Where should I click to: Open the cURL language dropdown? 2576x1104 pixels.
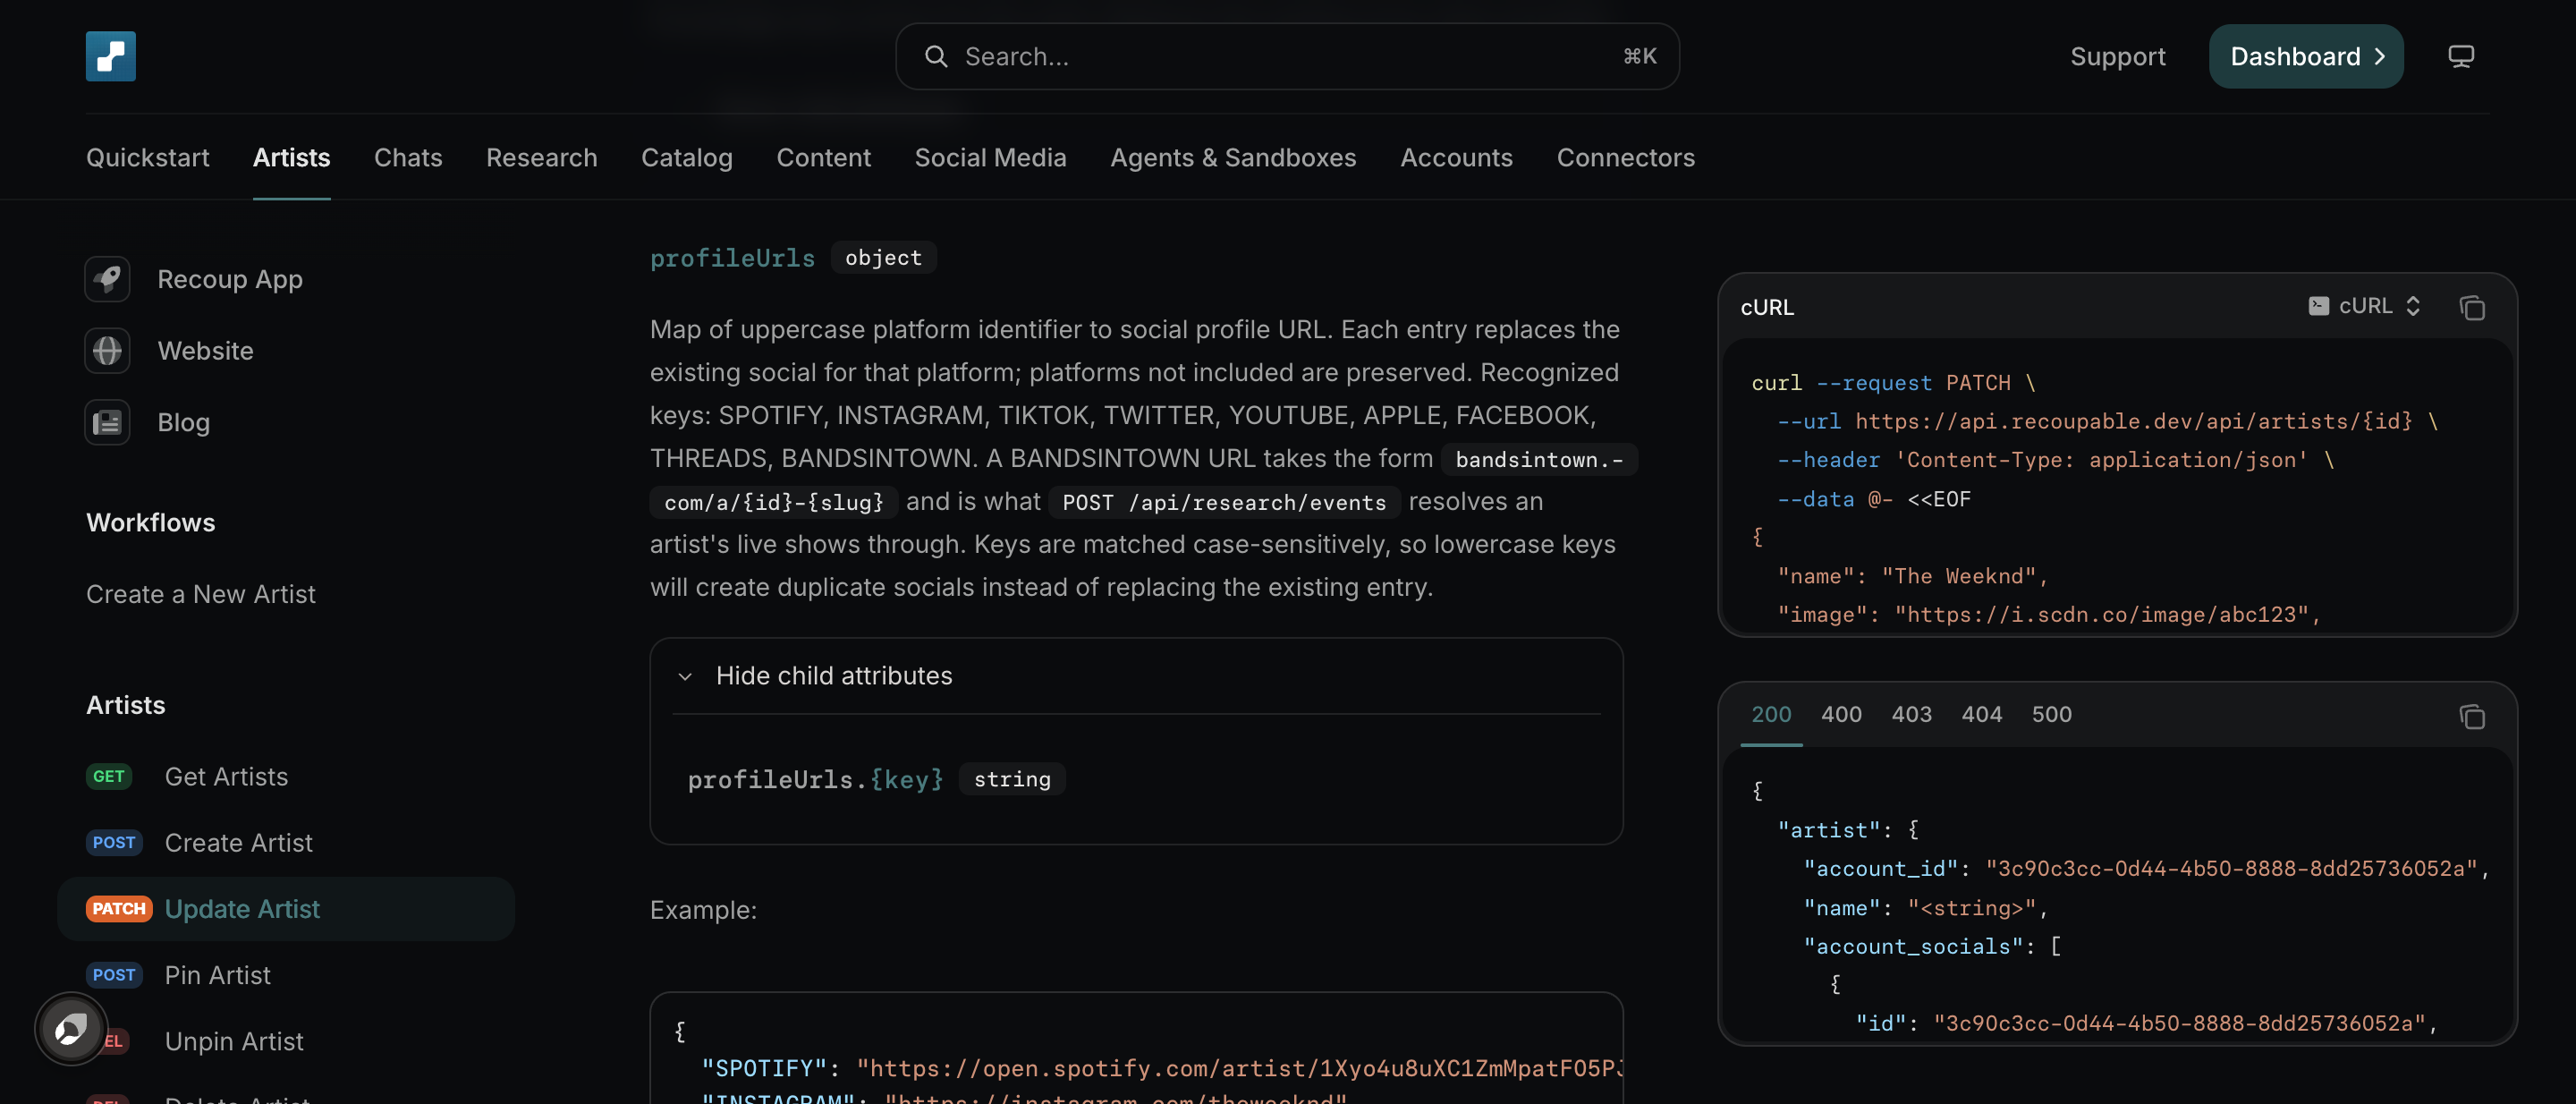(2366, 306)
